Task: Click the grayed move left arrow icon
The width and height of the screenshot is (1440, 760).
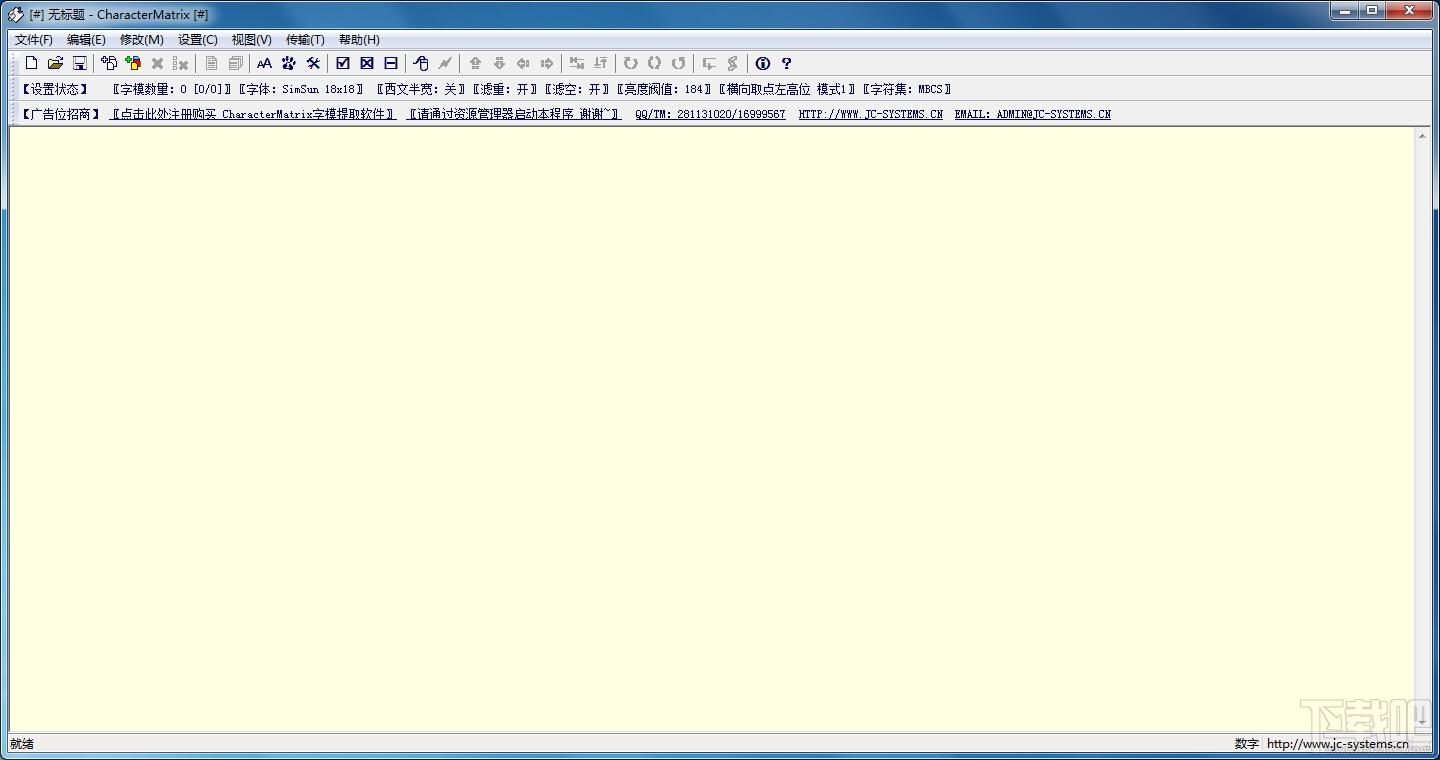Action: [x=523, y=63]
